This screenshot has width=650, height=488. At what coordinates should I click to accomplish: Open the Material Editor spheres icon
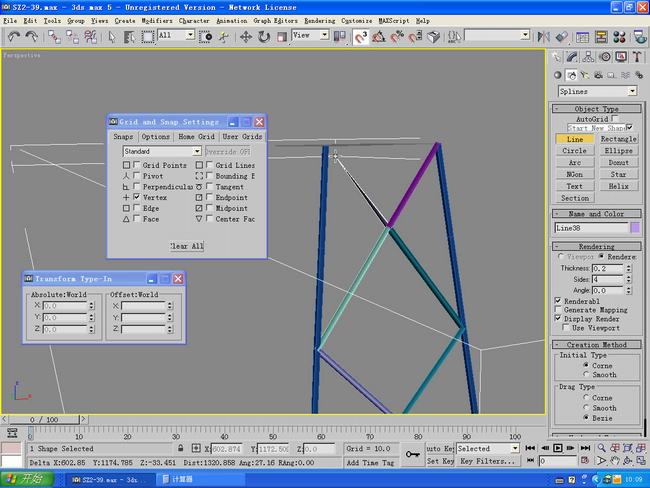pos(619,37)
